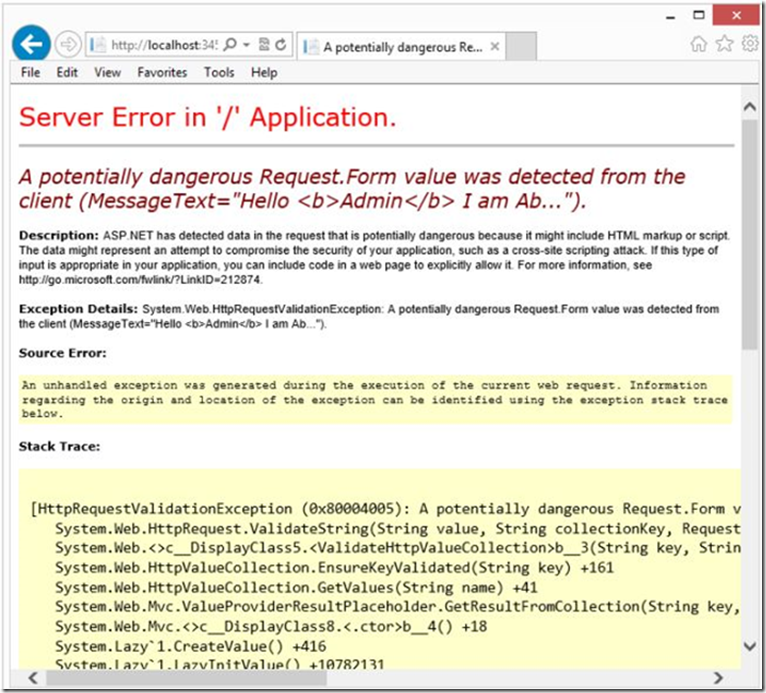Open the Tools gear icon
Screen dimensions: 766x693
pos(750,44)
